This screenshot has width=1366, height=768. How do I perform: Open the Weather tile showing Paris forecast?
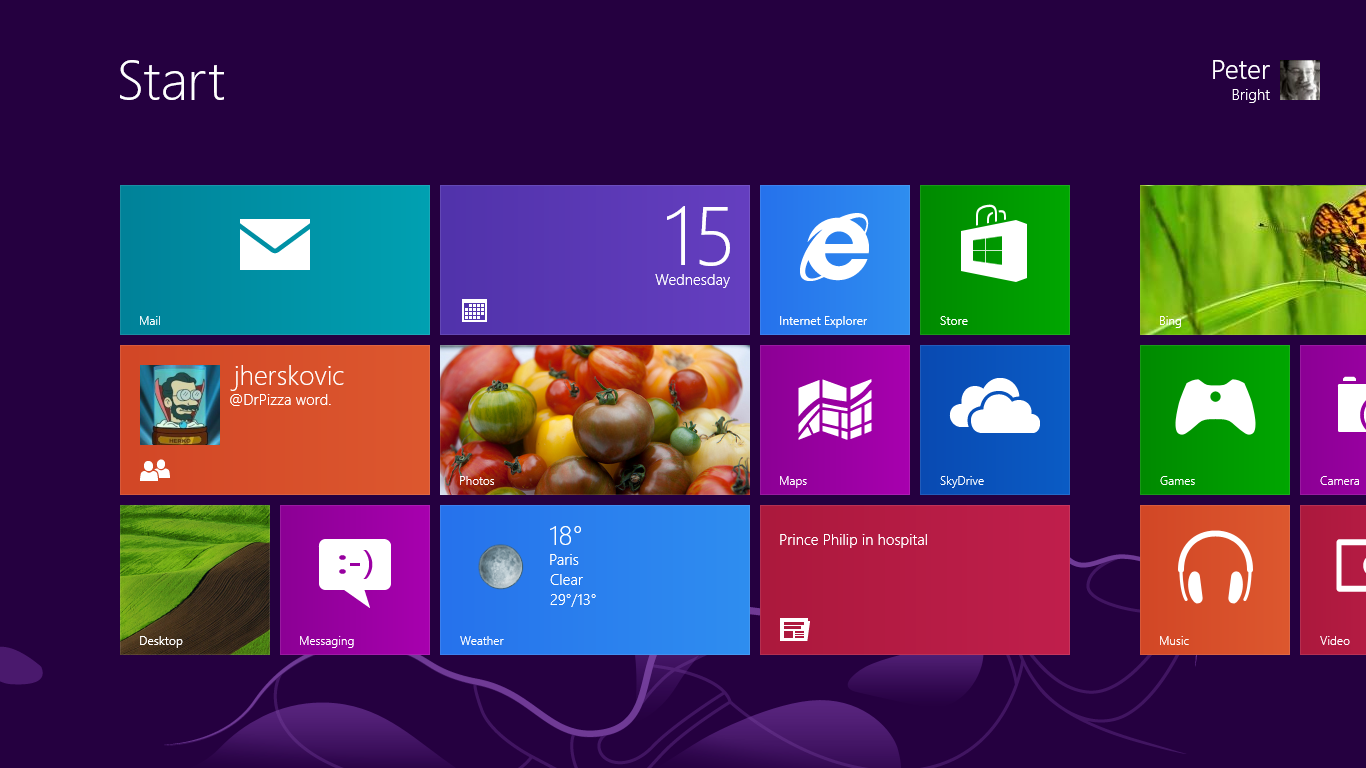(x=594, y=580)
